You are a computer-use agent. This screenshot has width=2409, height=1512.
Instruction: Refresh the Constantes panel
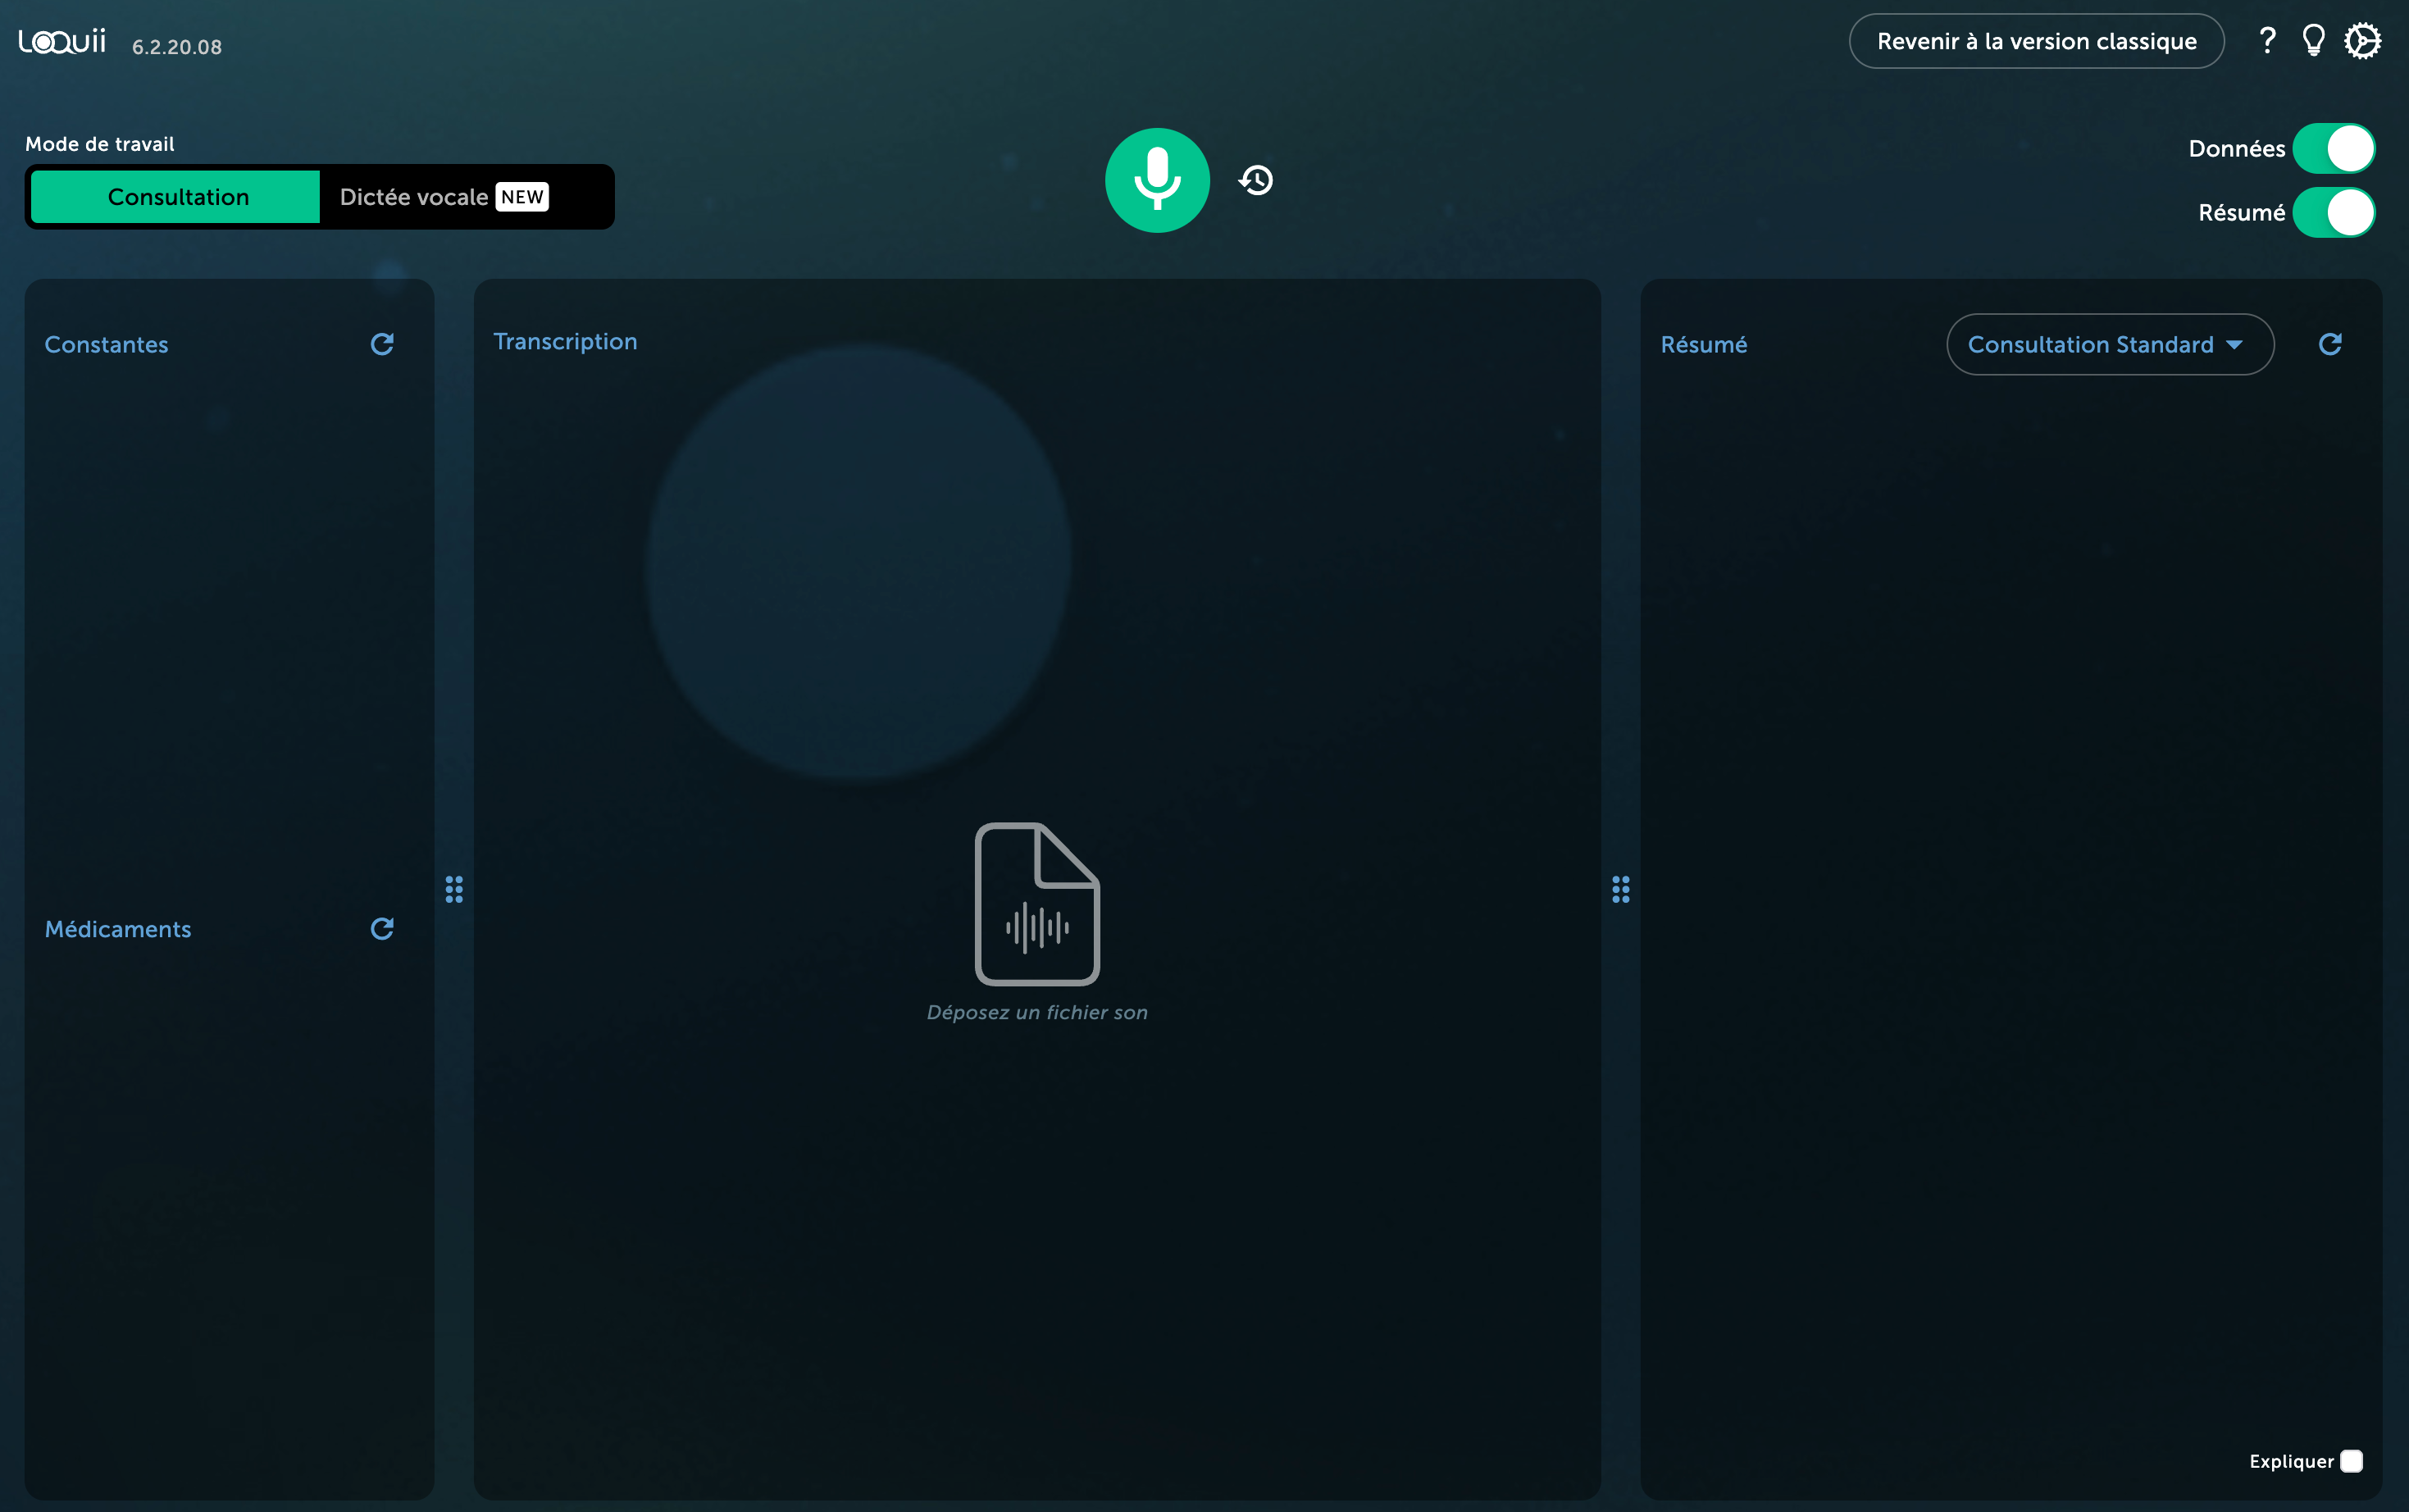tap(382, 344)
